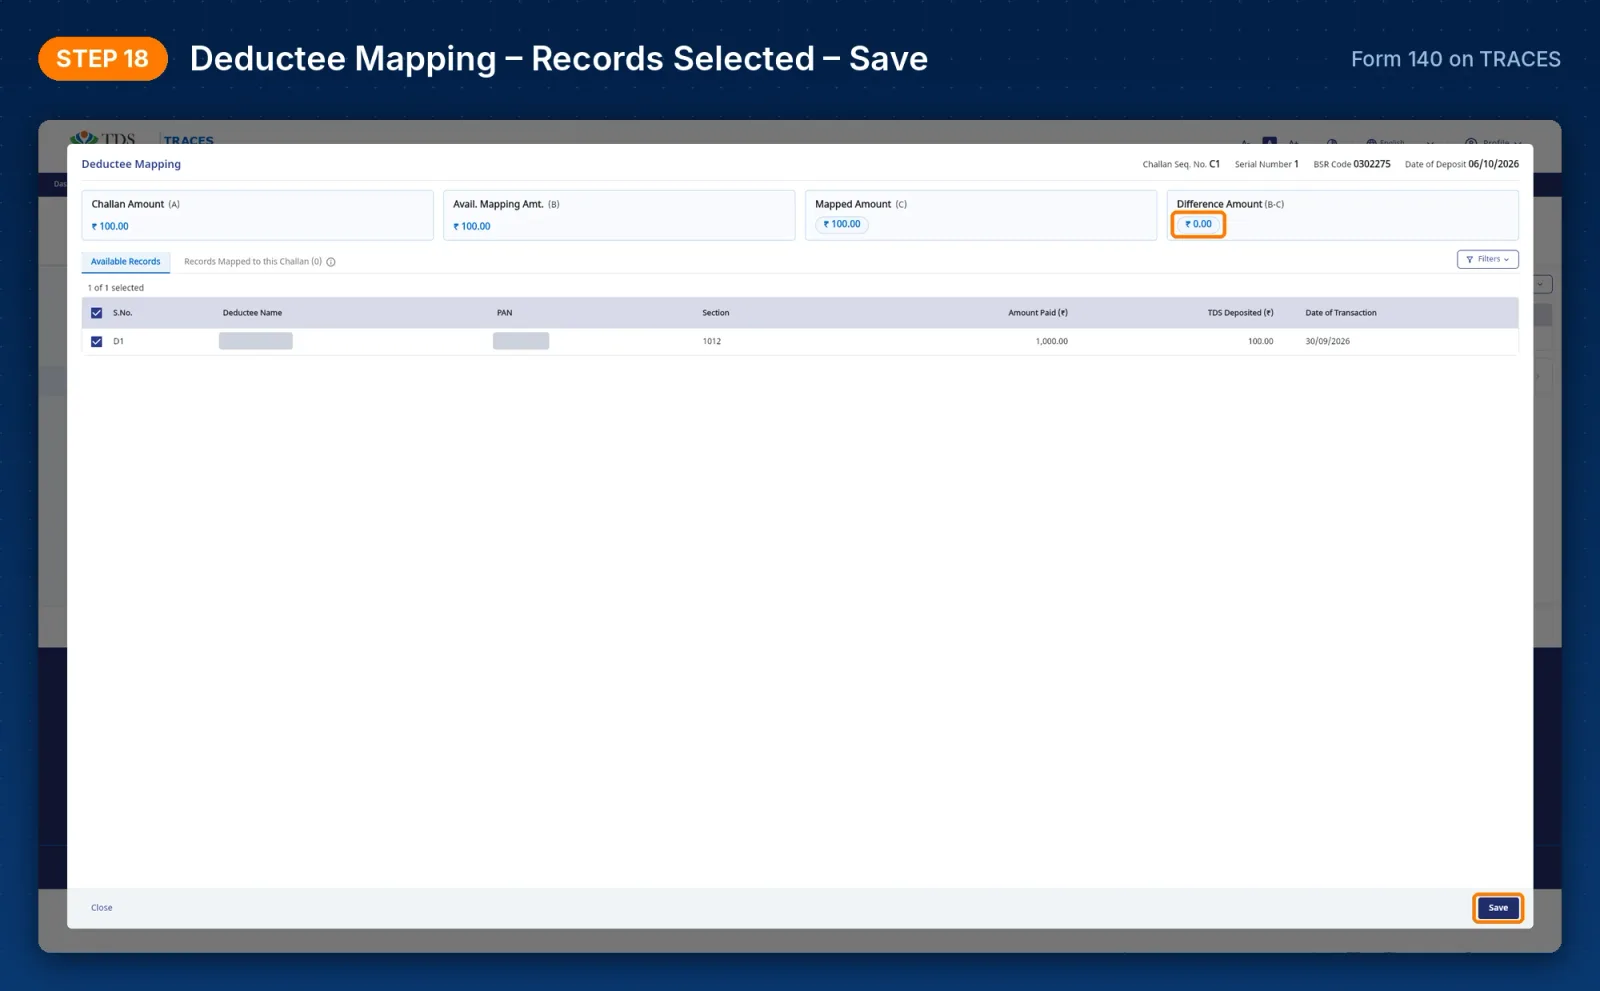Toggle the select-all checkbox in table header
This screenshot has height=991, width=1600.
[x=97, y=313]
